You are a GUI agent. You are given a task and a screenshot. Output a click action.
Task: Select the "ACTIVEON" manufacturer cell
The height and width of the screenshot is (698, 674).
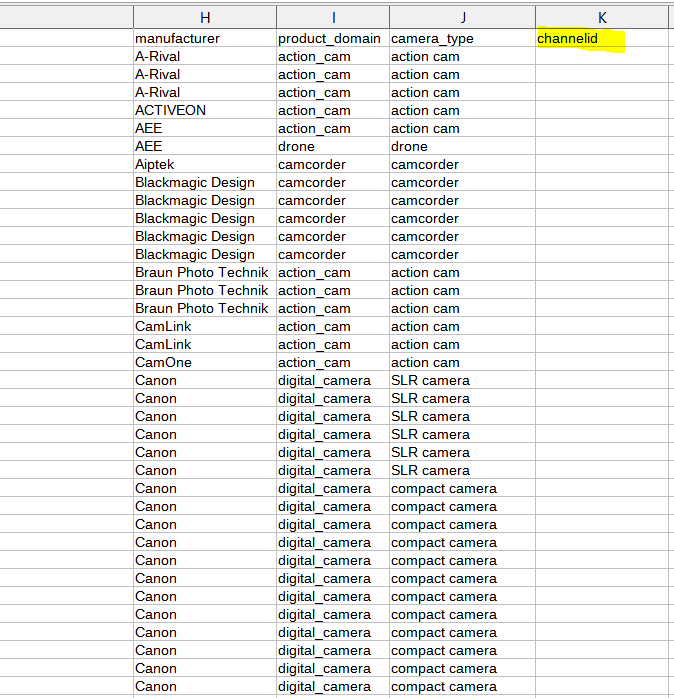click(x=205, y=110)
